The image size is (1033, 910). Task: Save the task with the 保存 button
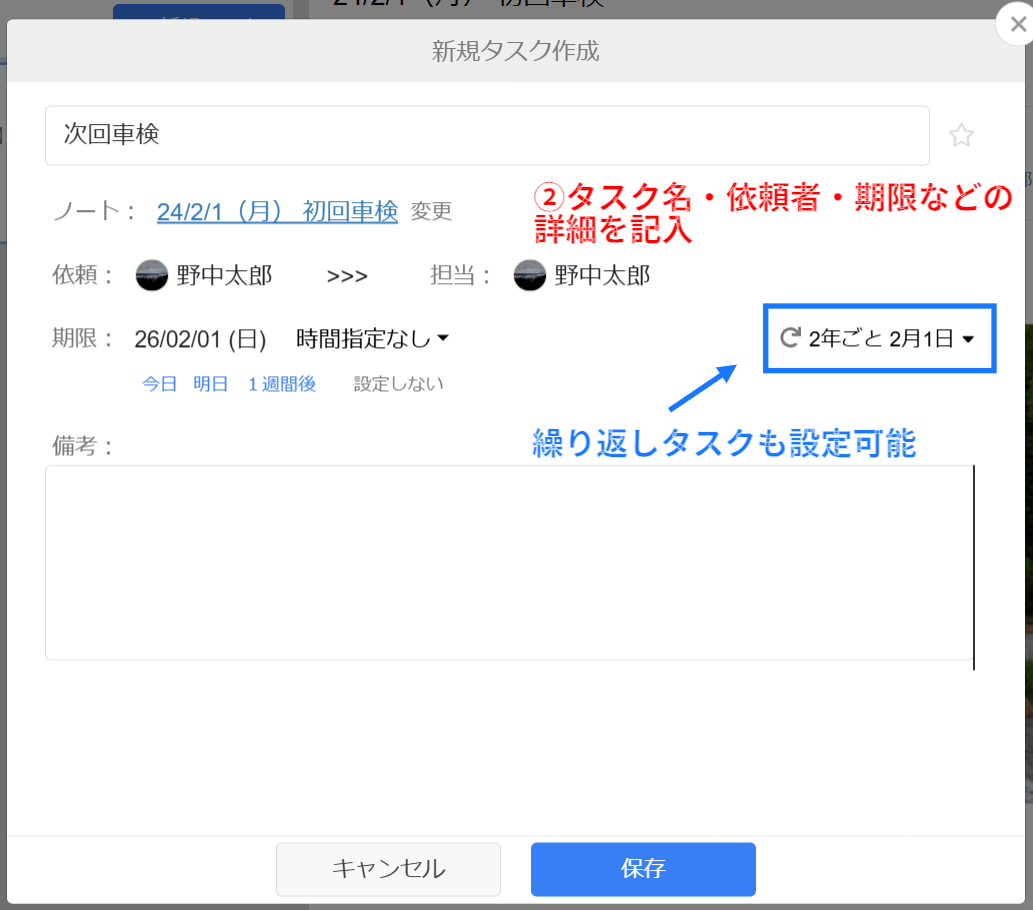(642, 869)
